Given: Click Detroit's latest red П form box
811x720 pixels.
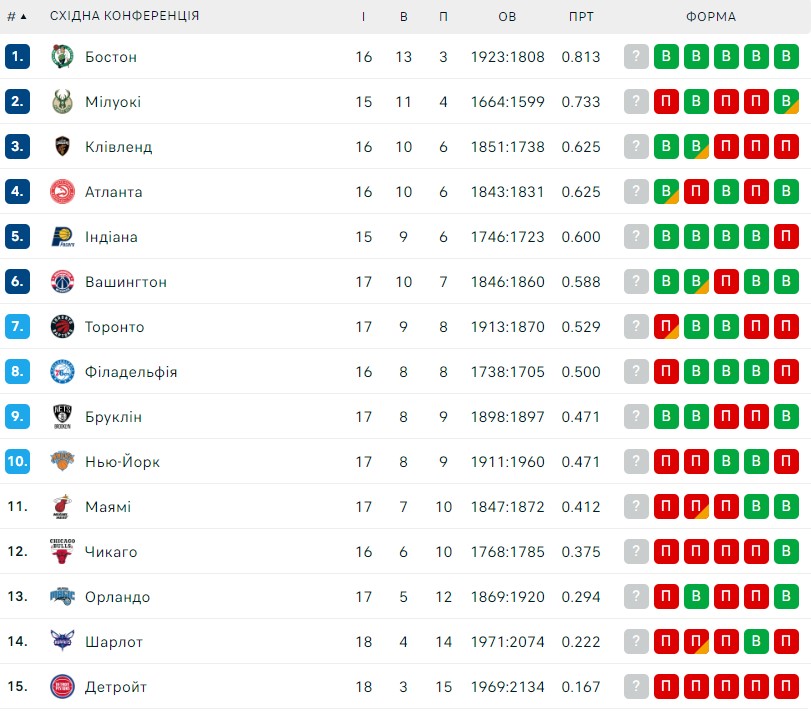Looking at the screenshot, I should tap(666, 686).
